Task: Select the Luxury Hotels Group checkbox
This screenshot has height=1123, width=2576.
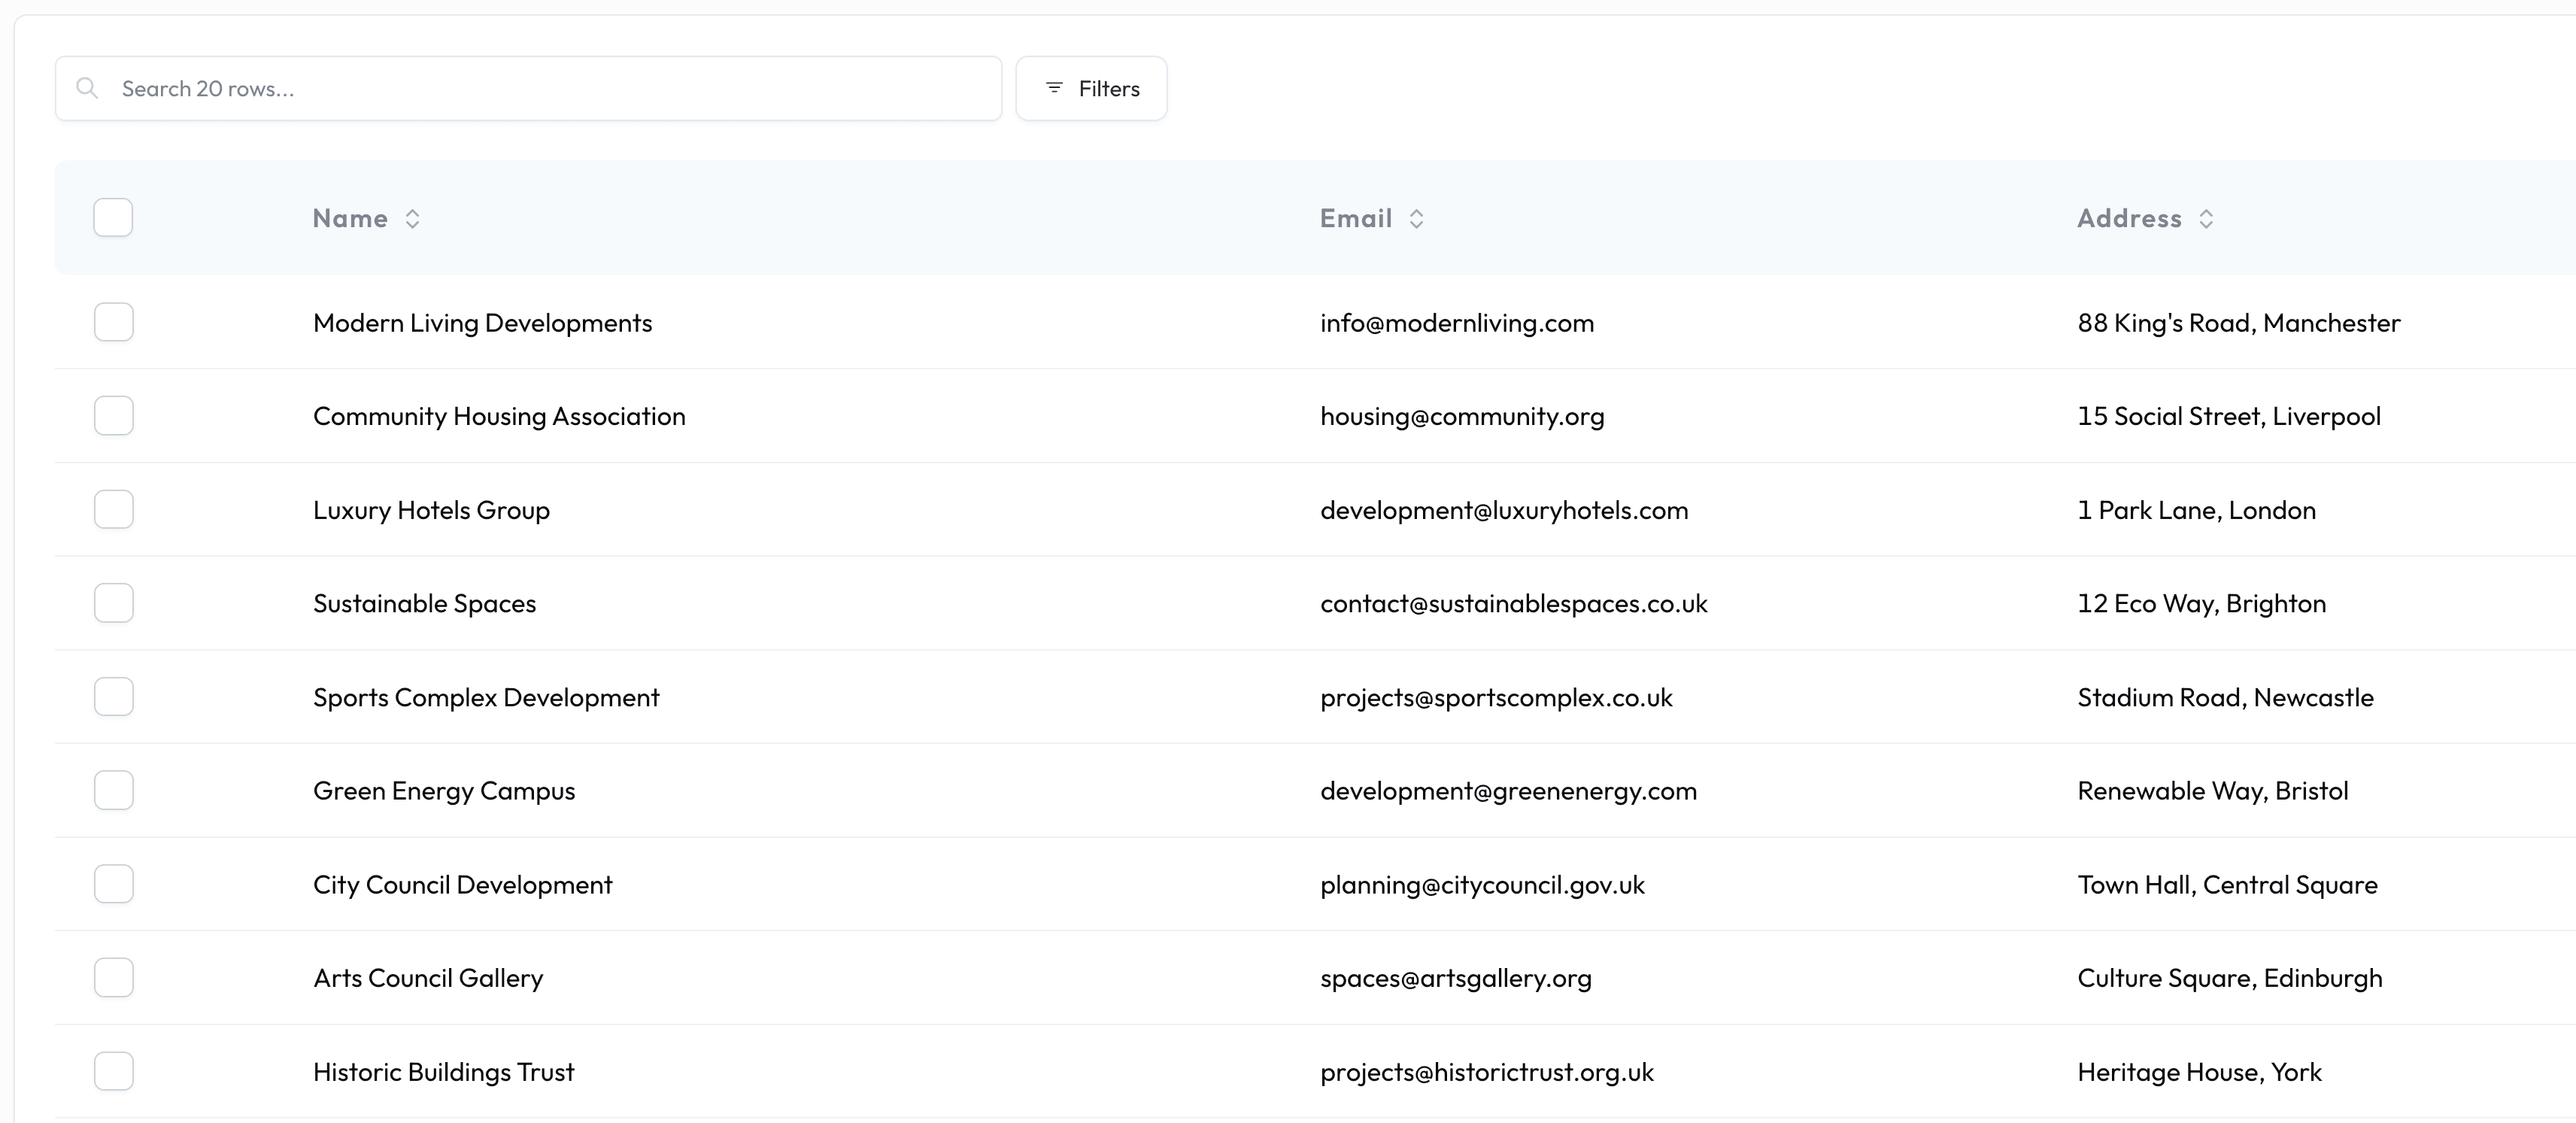Action: click(113, 509)
